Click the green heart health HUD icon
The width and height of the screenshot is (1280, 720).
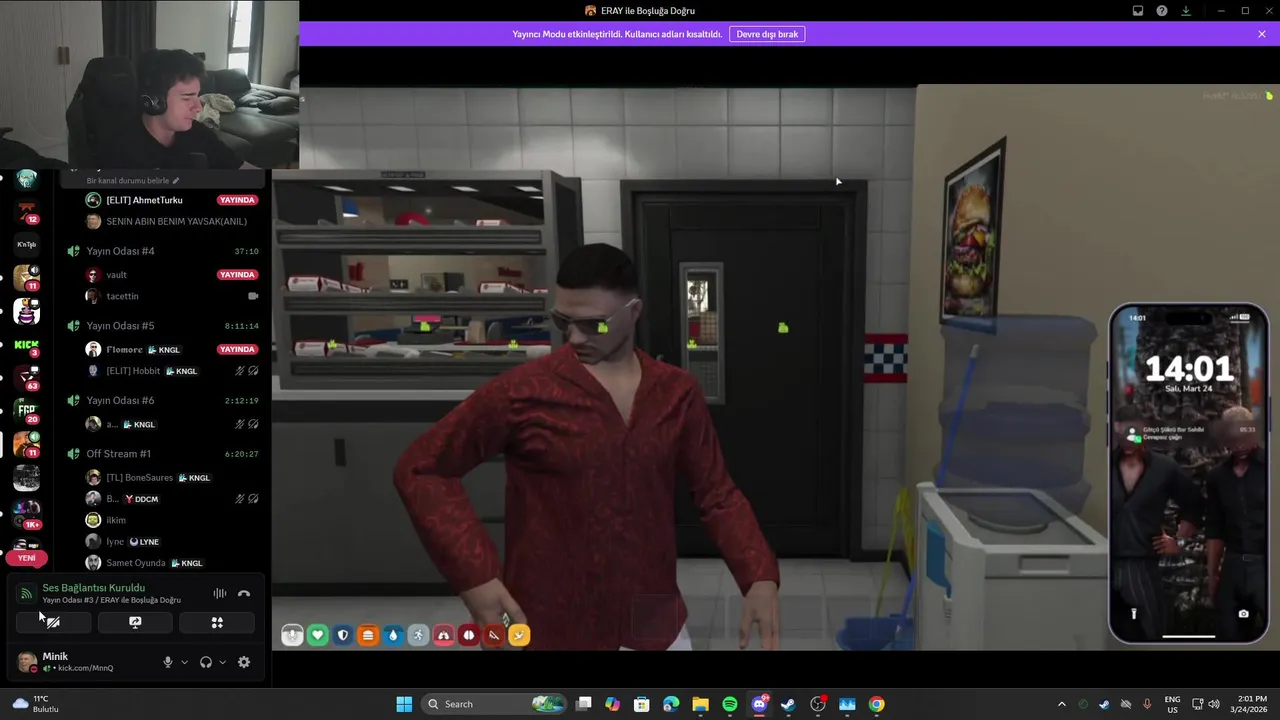pos(318,635)
